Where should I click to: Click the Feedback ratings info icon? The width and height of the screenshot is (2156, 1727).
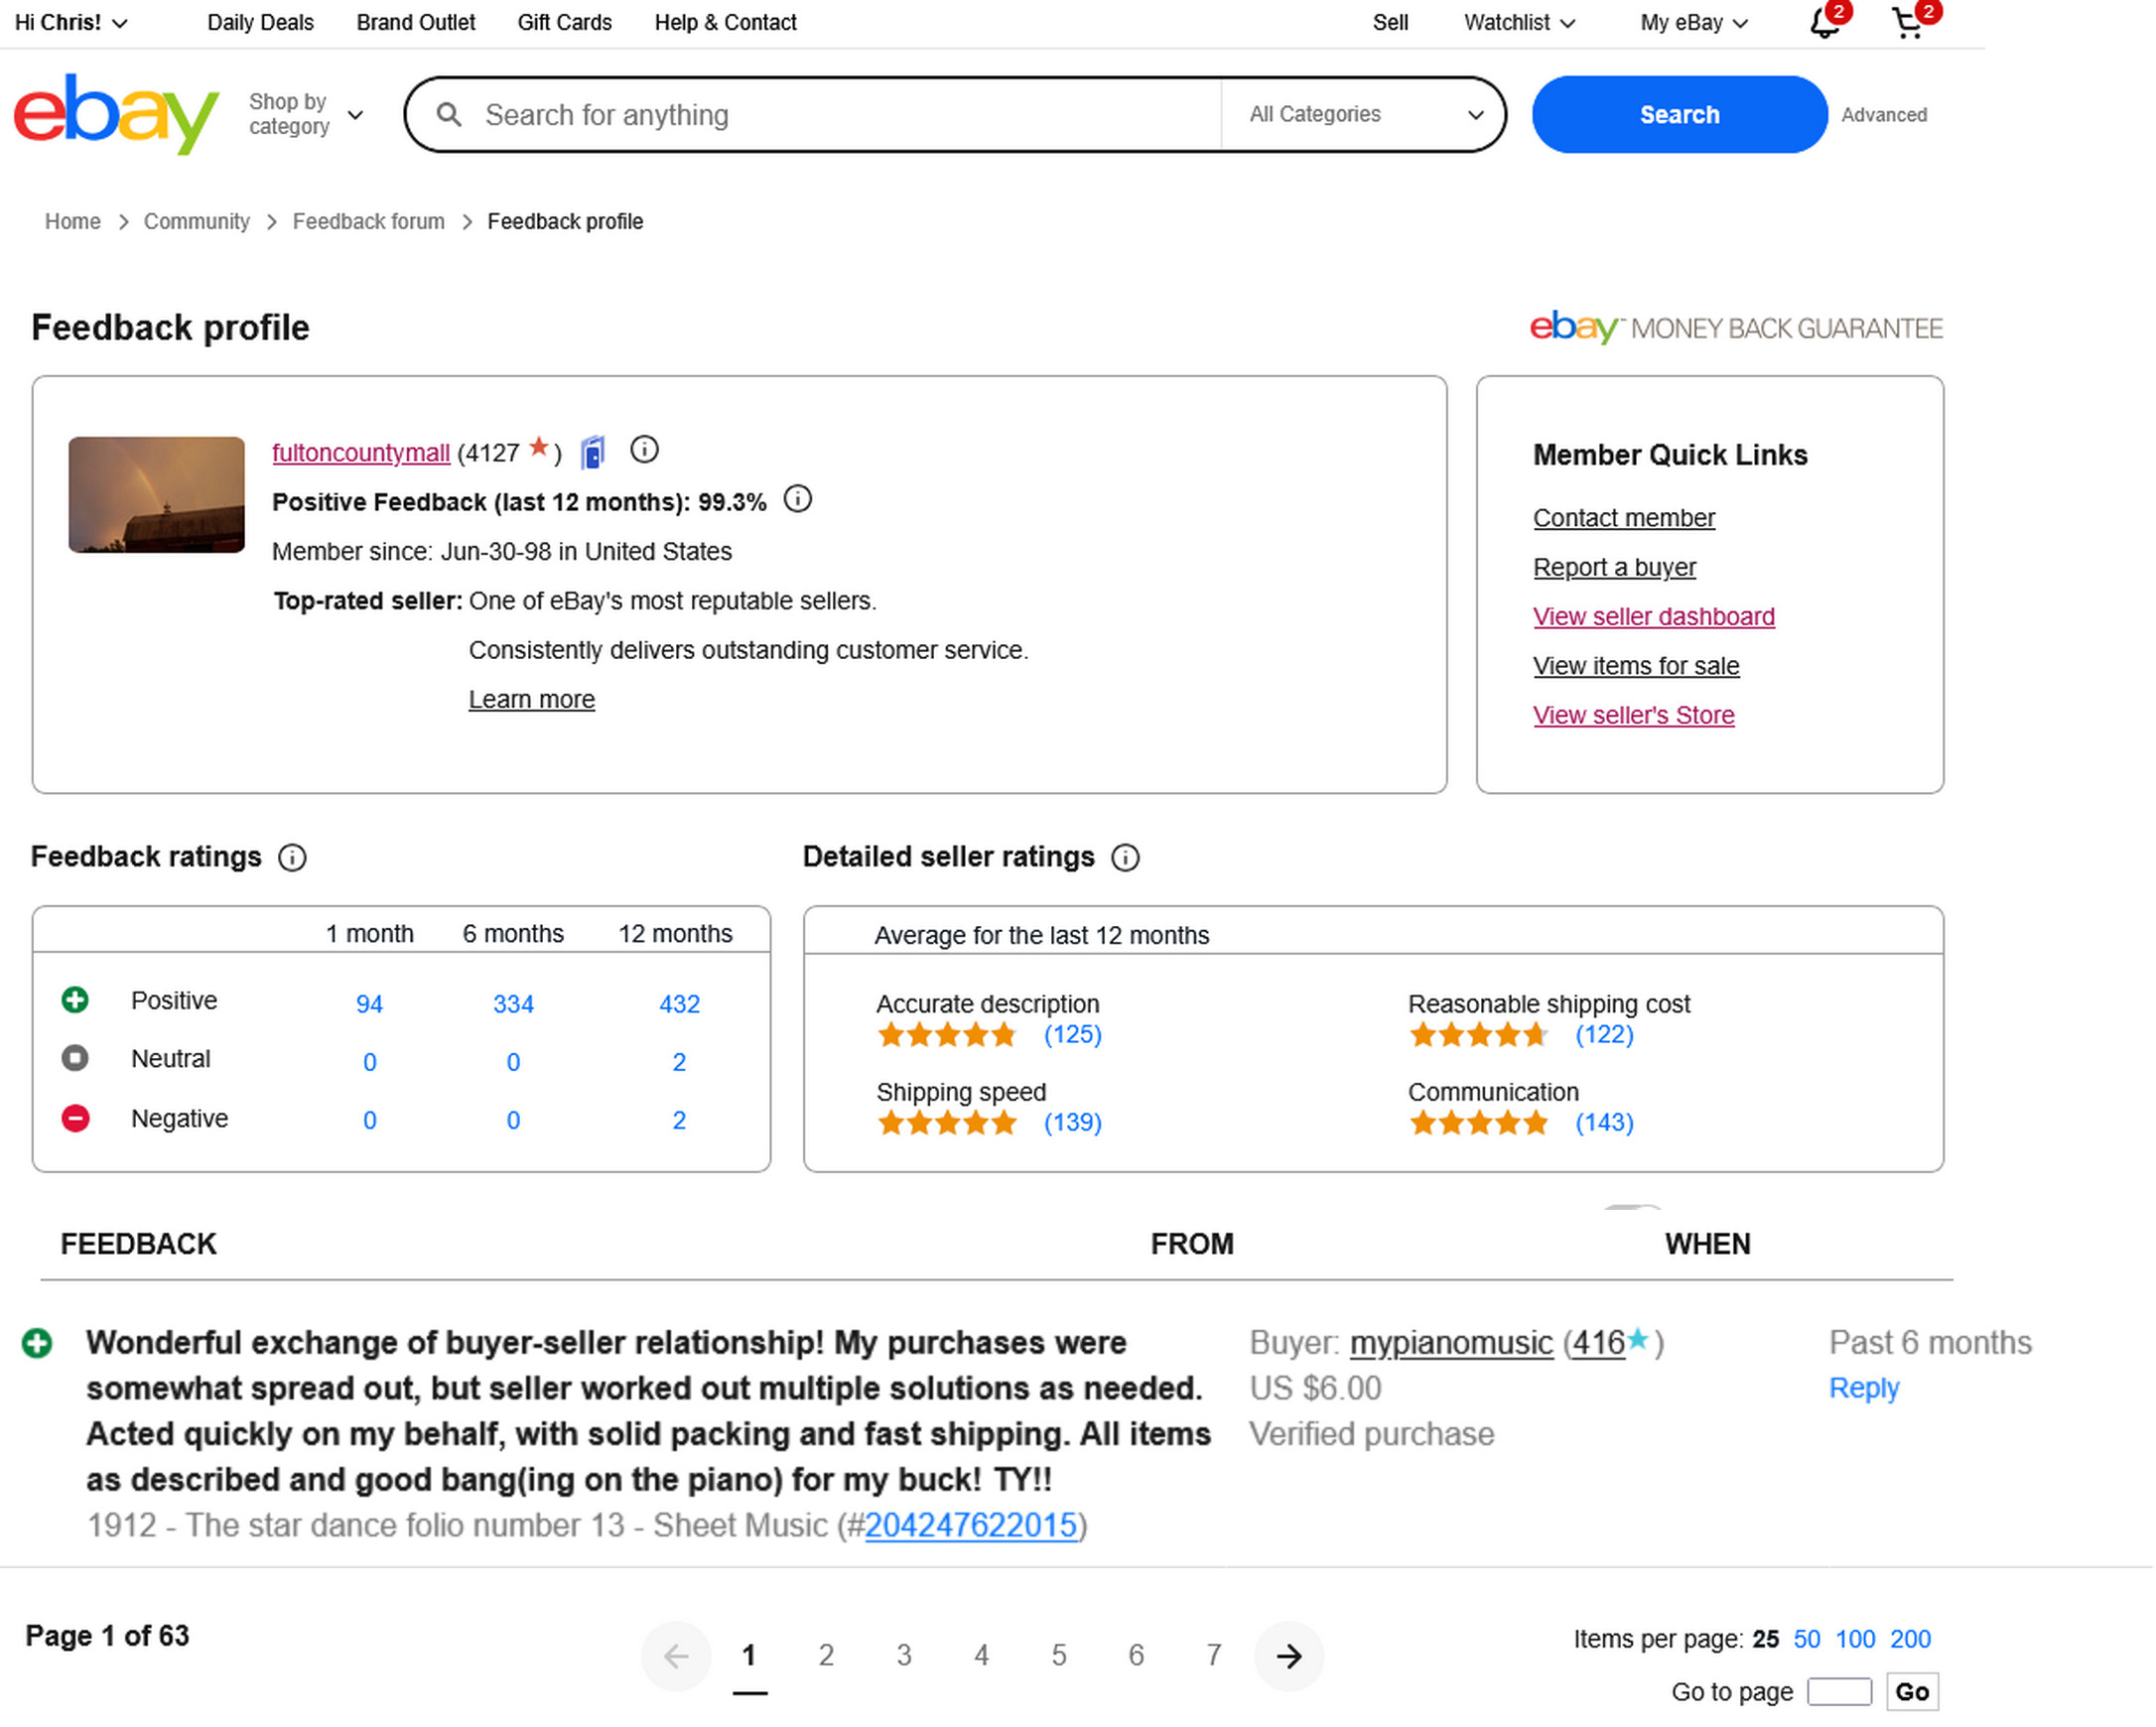pyautogui.click(x=292, y=859)
